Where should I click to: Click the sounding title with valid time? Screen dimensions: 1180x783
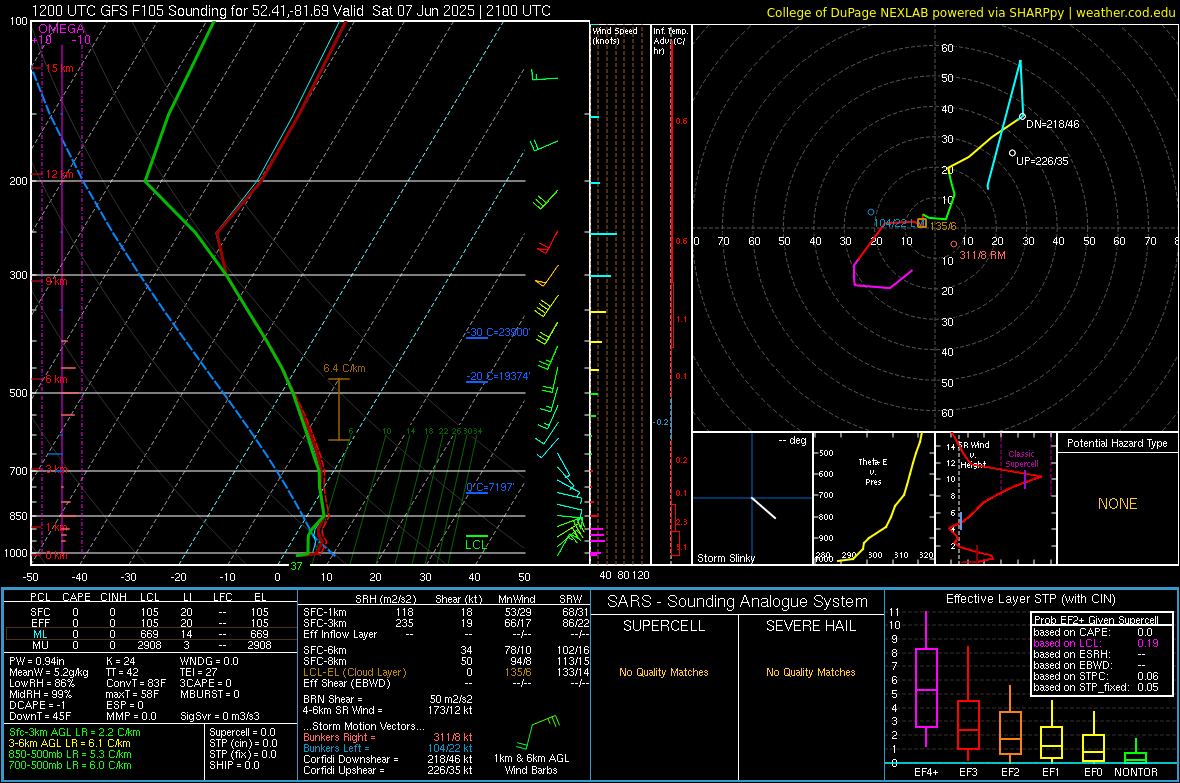tap(290, 11)
